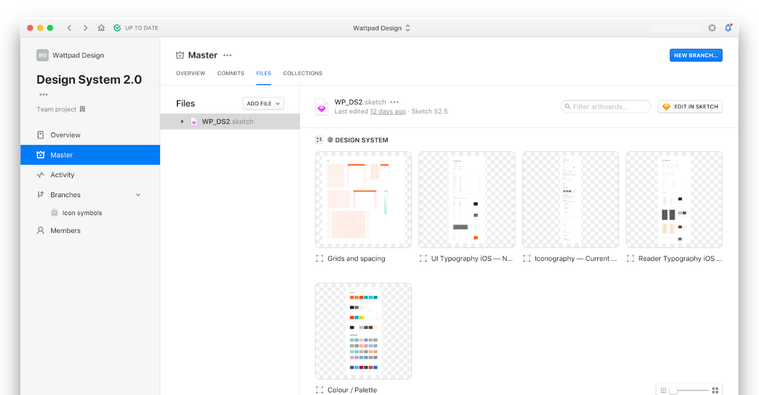Go back with the left arrow icon
Screen dimensions: 759x395
(69, 28)
